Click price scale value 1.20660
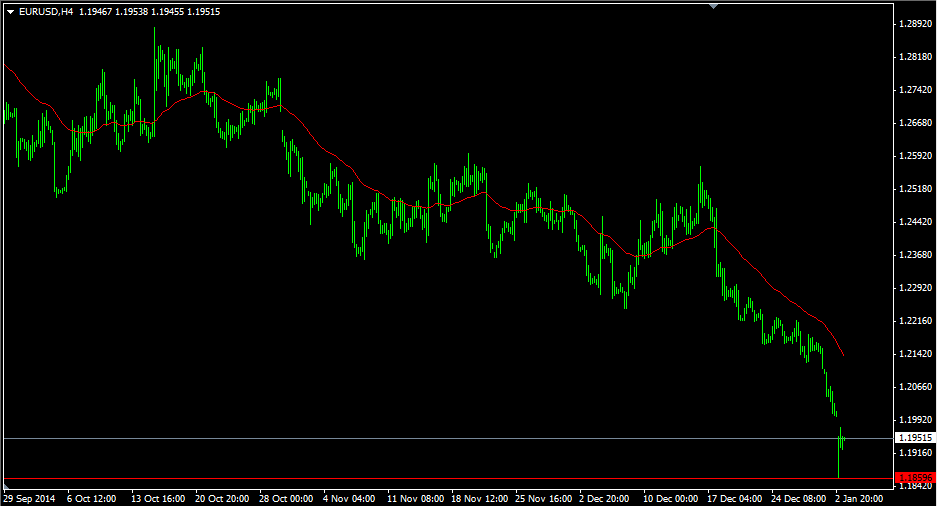This screenshot has width=938, height=506. click(x=916, y=386)
